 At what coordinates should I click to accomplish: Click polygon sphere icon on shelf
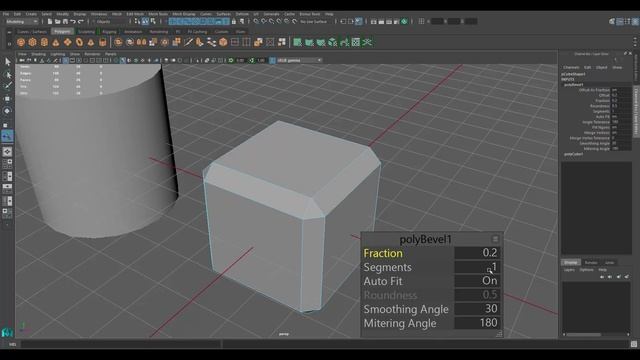21,42
